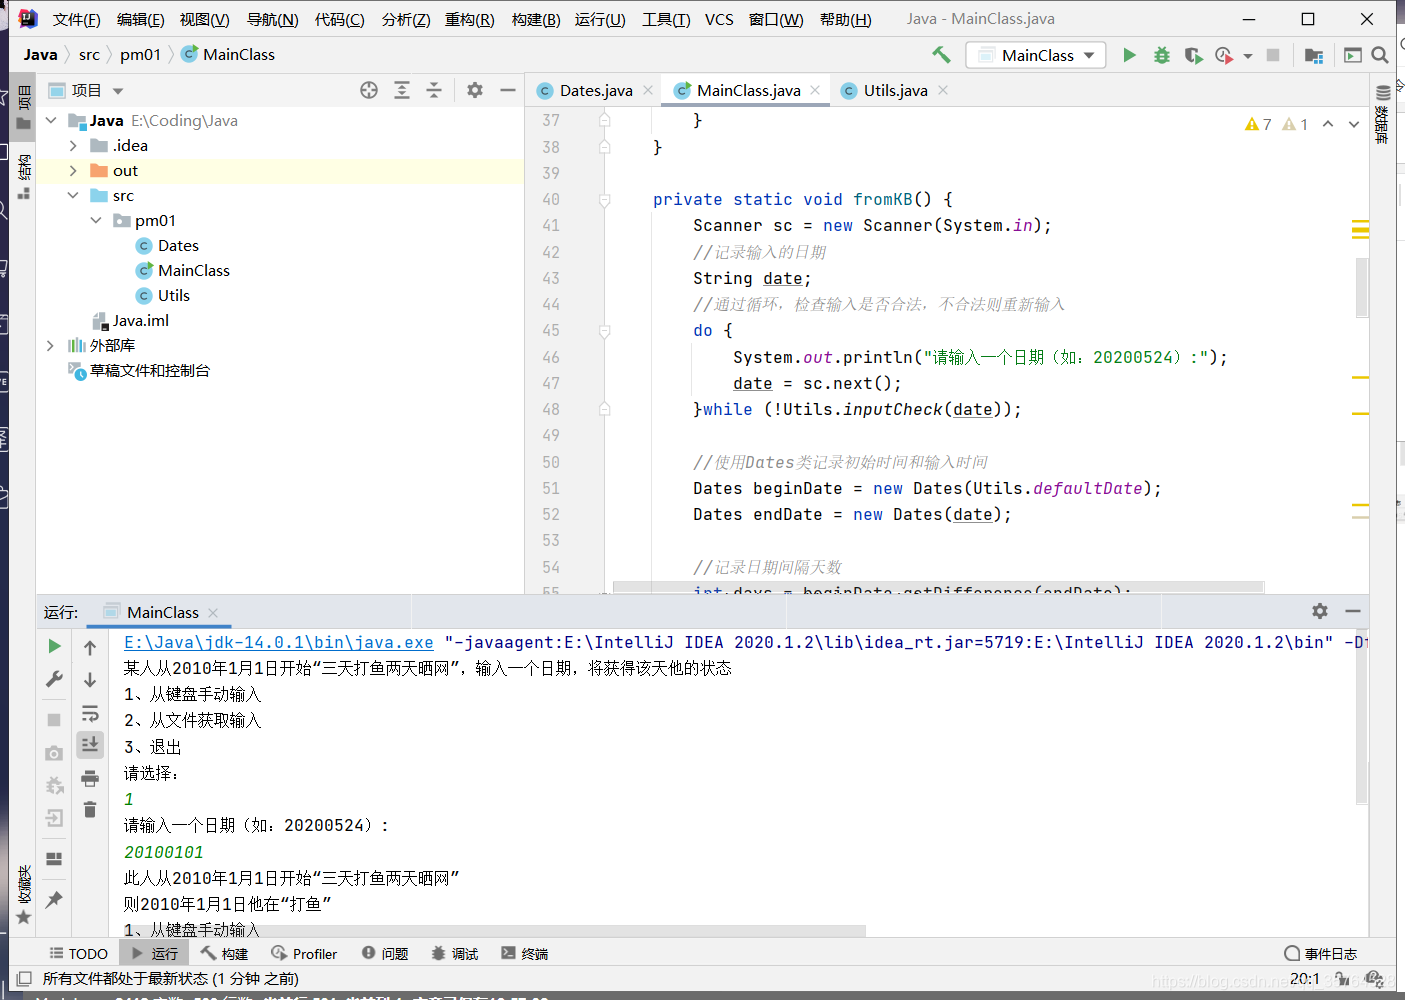
Task: Open the 运行(U) menu
Action: (600, 19)
